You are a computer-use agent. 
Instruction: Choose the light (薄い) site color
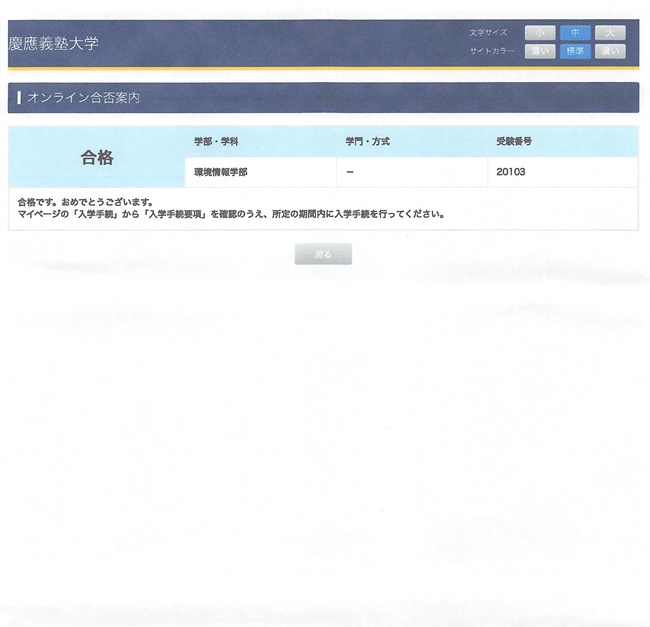tap(539, 51)
